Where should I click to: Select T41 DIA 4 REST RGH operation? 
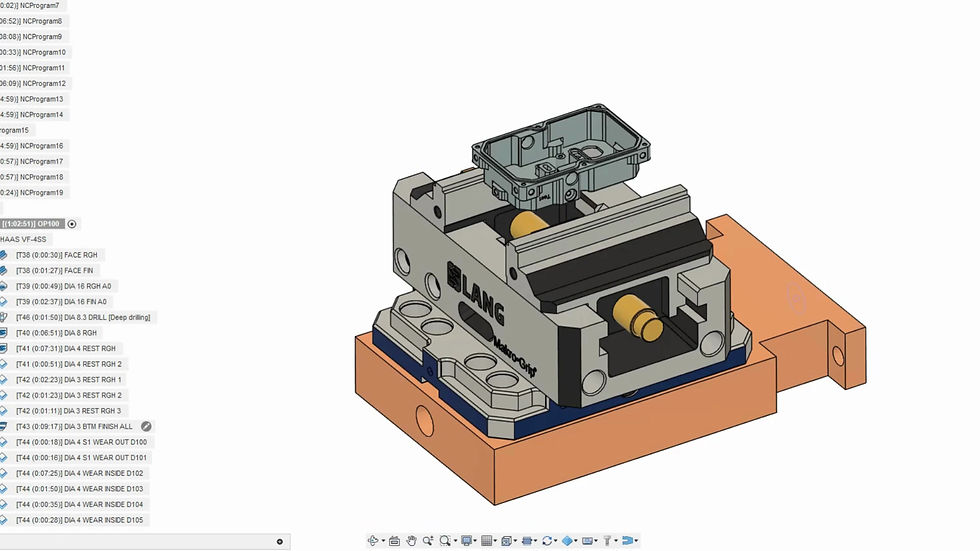pyautogui.click(x=66, y=349)
